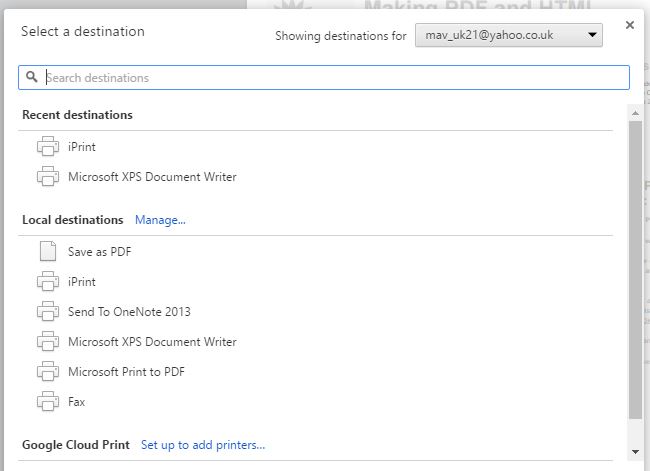Click the scrollbar up arrow
The width and height of the screenshot is (650, 471).
[x=635, y=113]
